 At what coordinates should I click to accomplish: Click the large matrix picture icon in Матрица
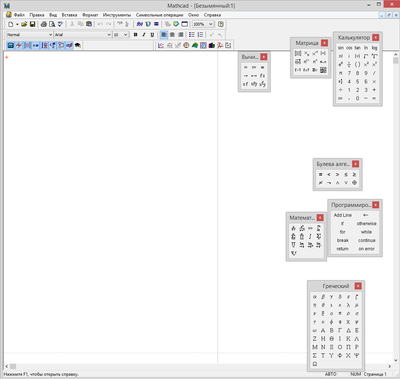coord(323,70)
